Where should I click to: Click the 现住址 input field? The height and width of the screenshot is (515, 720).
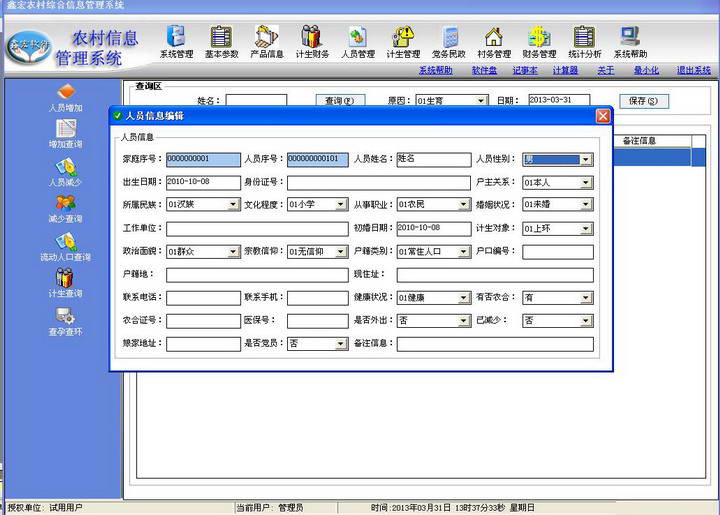495,275
